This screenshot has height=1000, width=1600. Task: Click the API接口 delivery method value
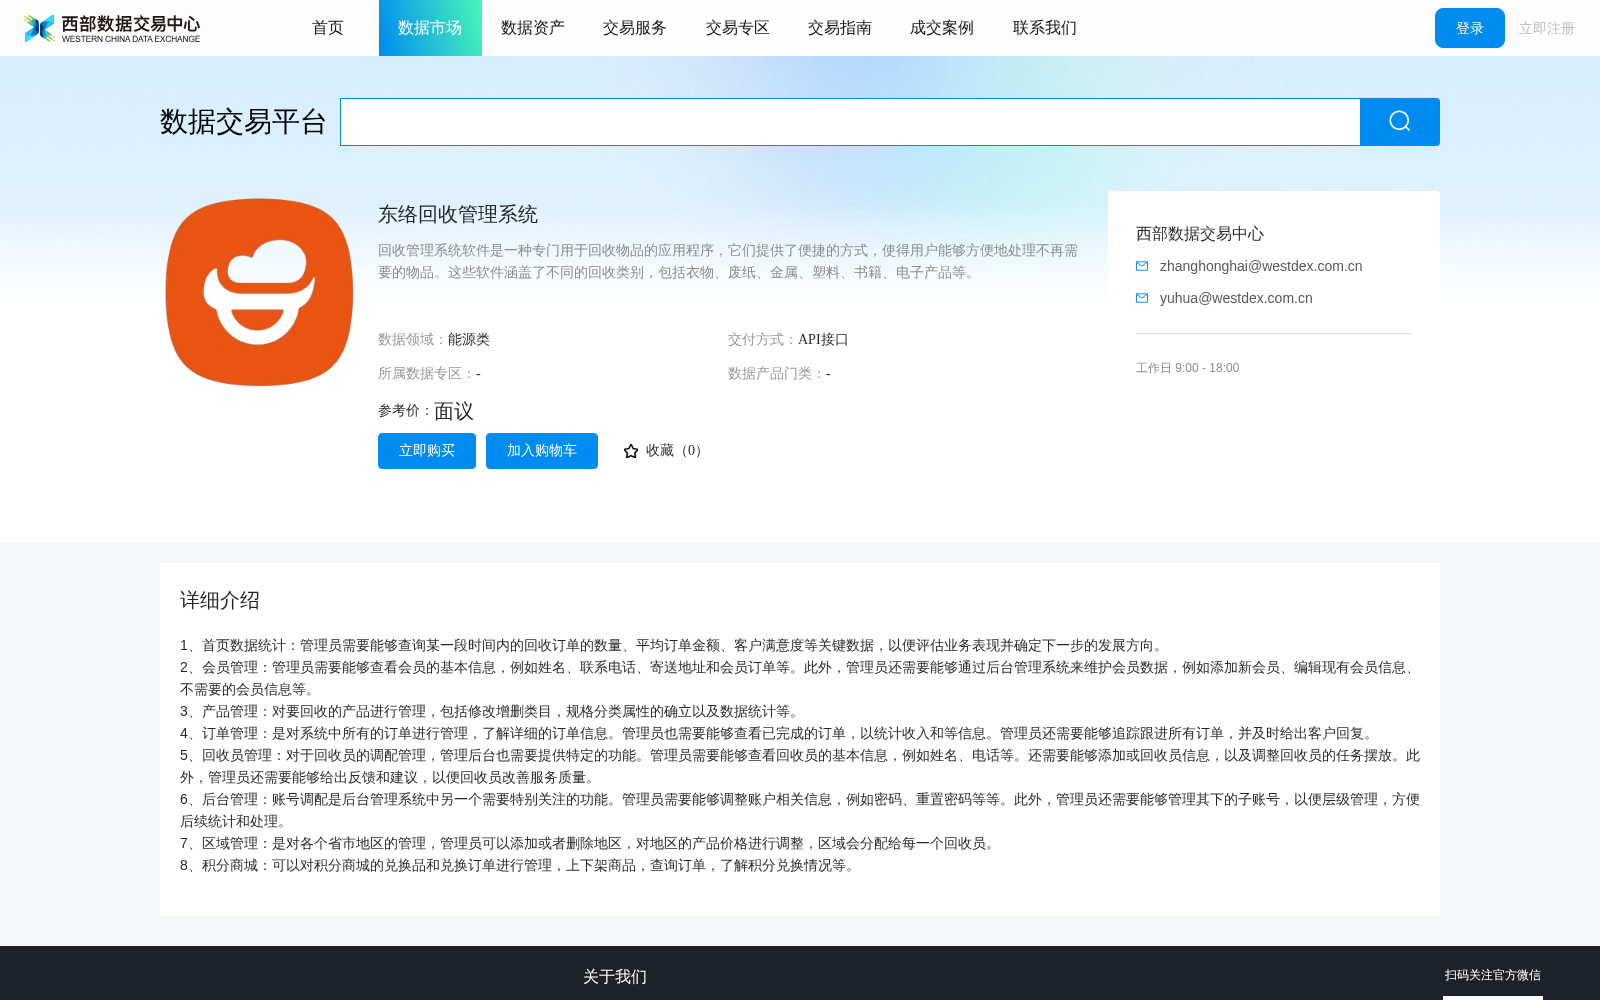point(823,340)
